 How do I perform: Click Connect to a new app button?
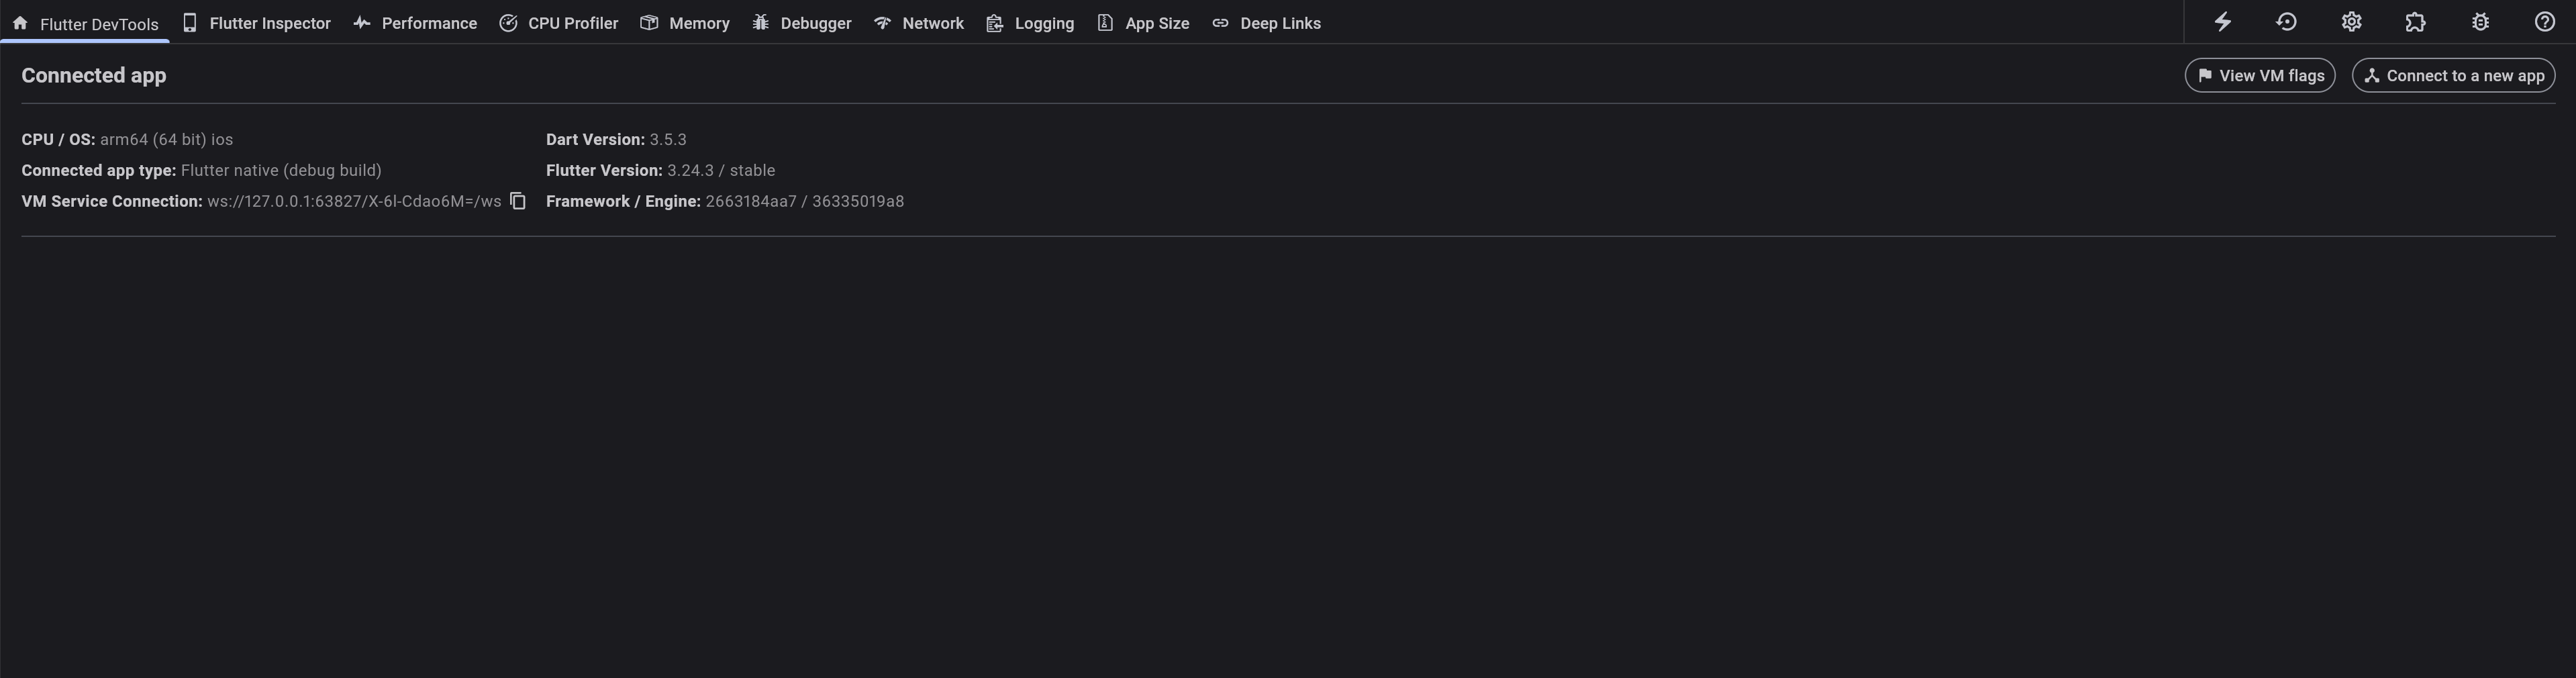(x=2454, y=75)
